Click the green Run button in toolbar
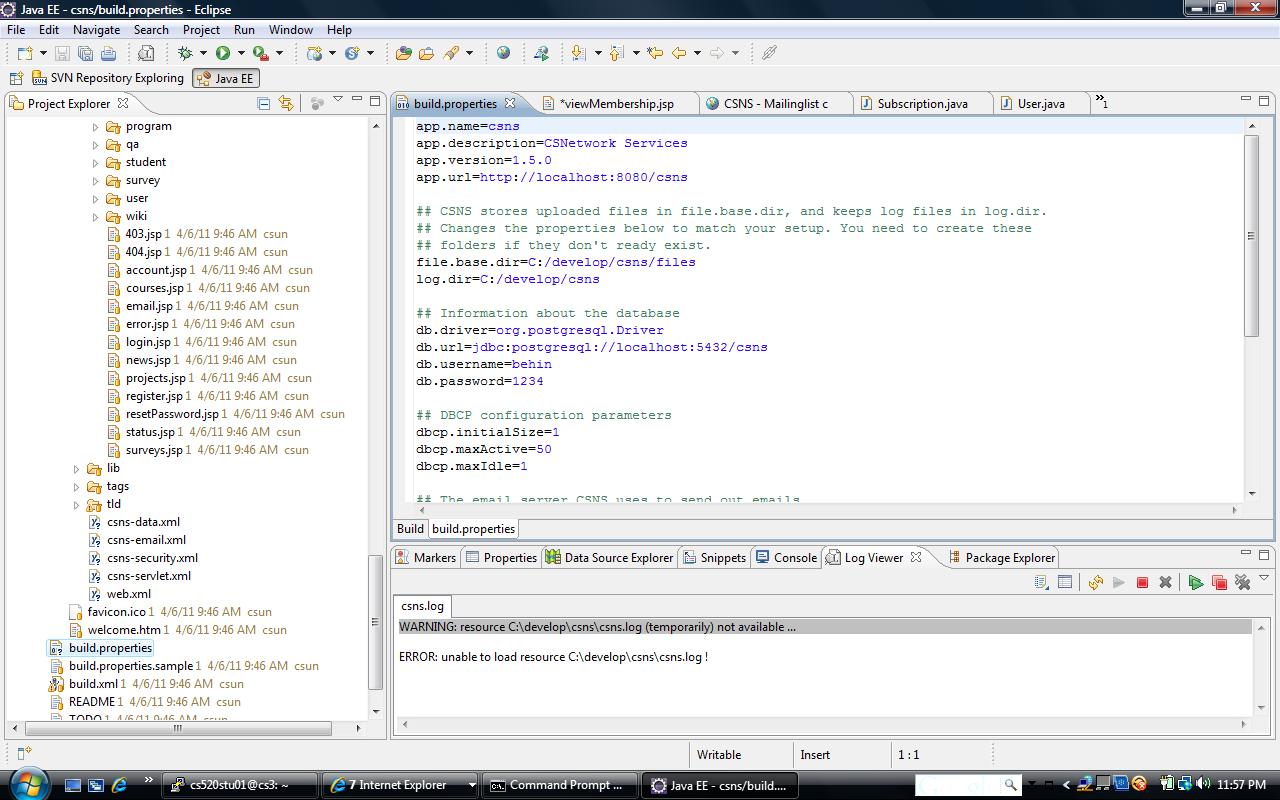The width and height of the screenshot is (1280, 800). click(x=223, y=53)
